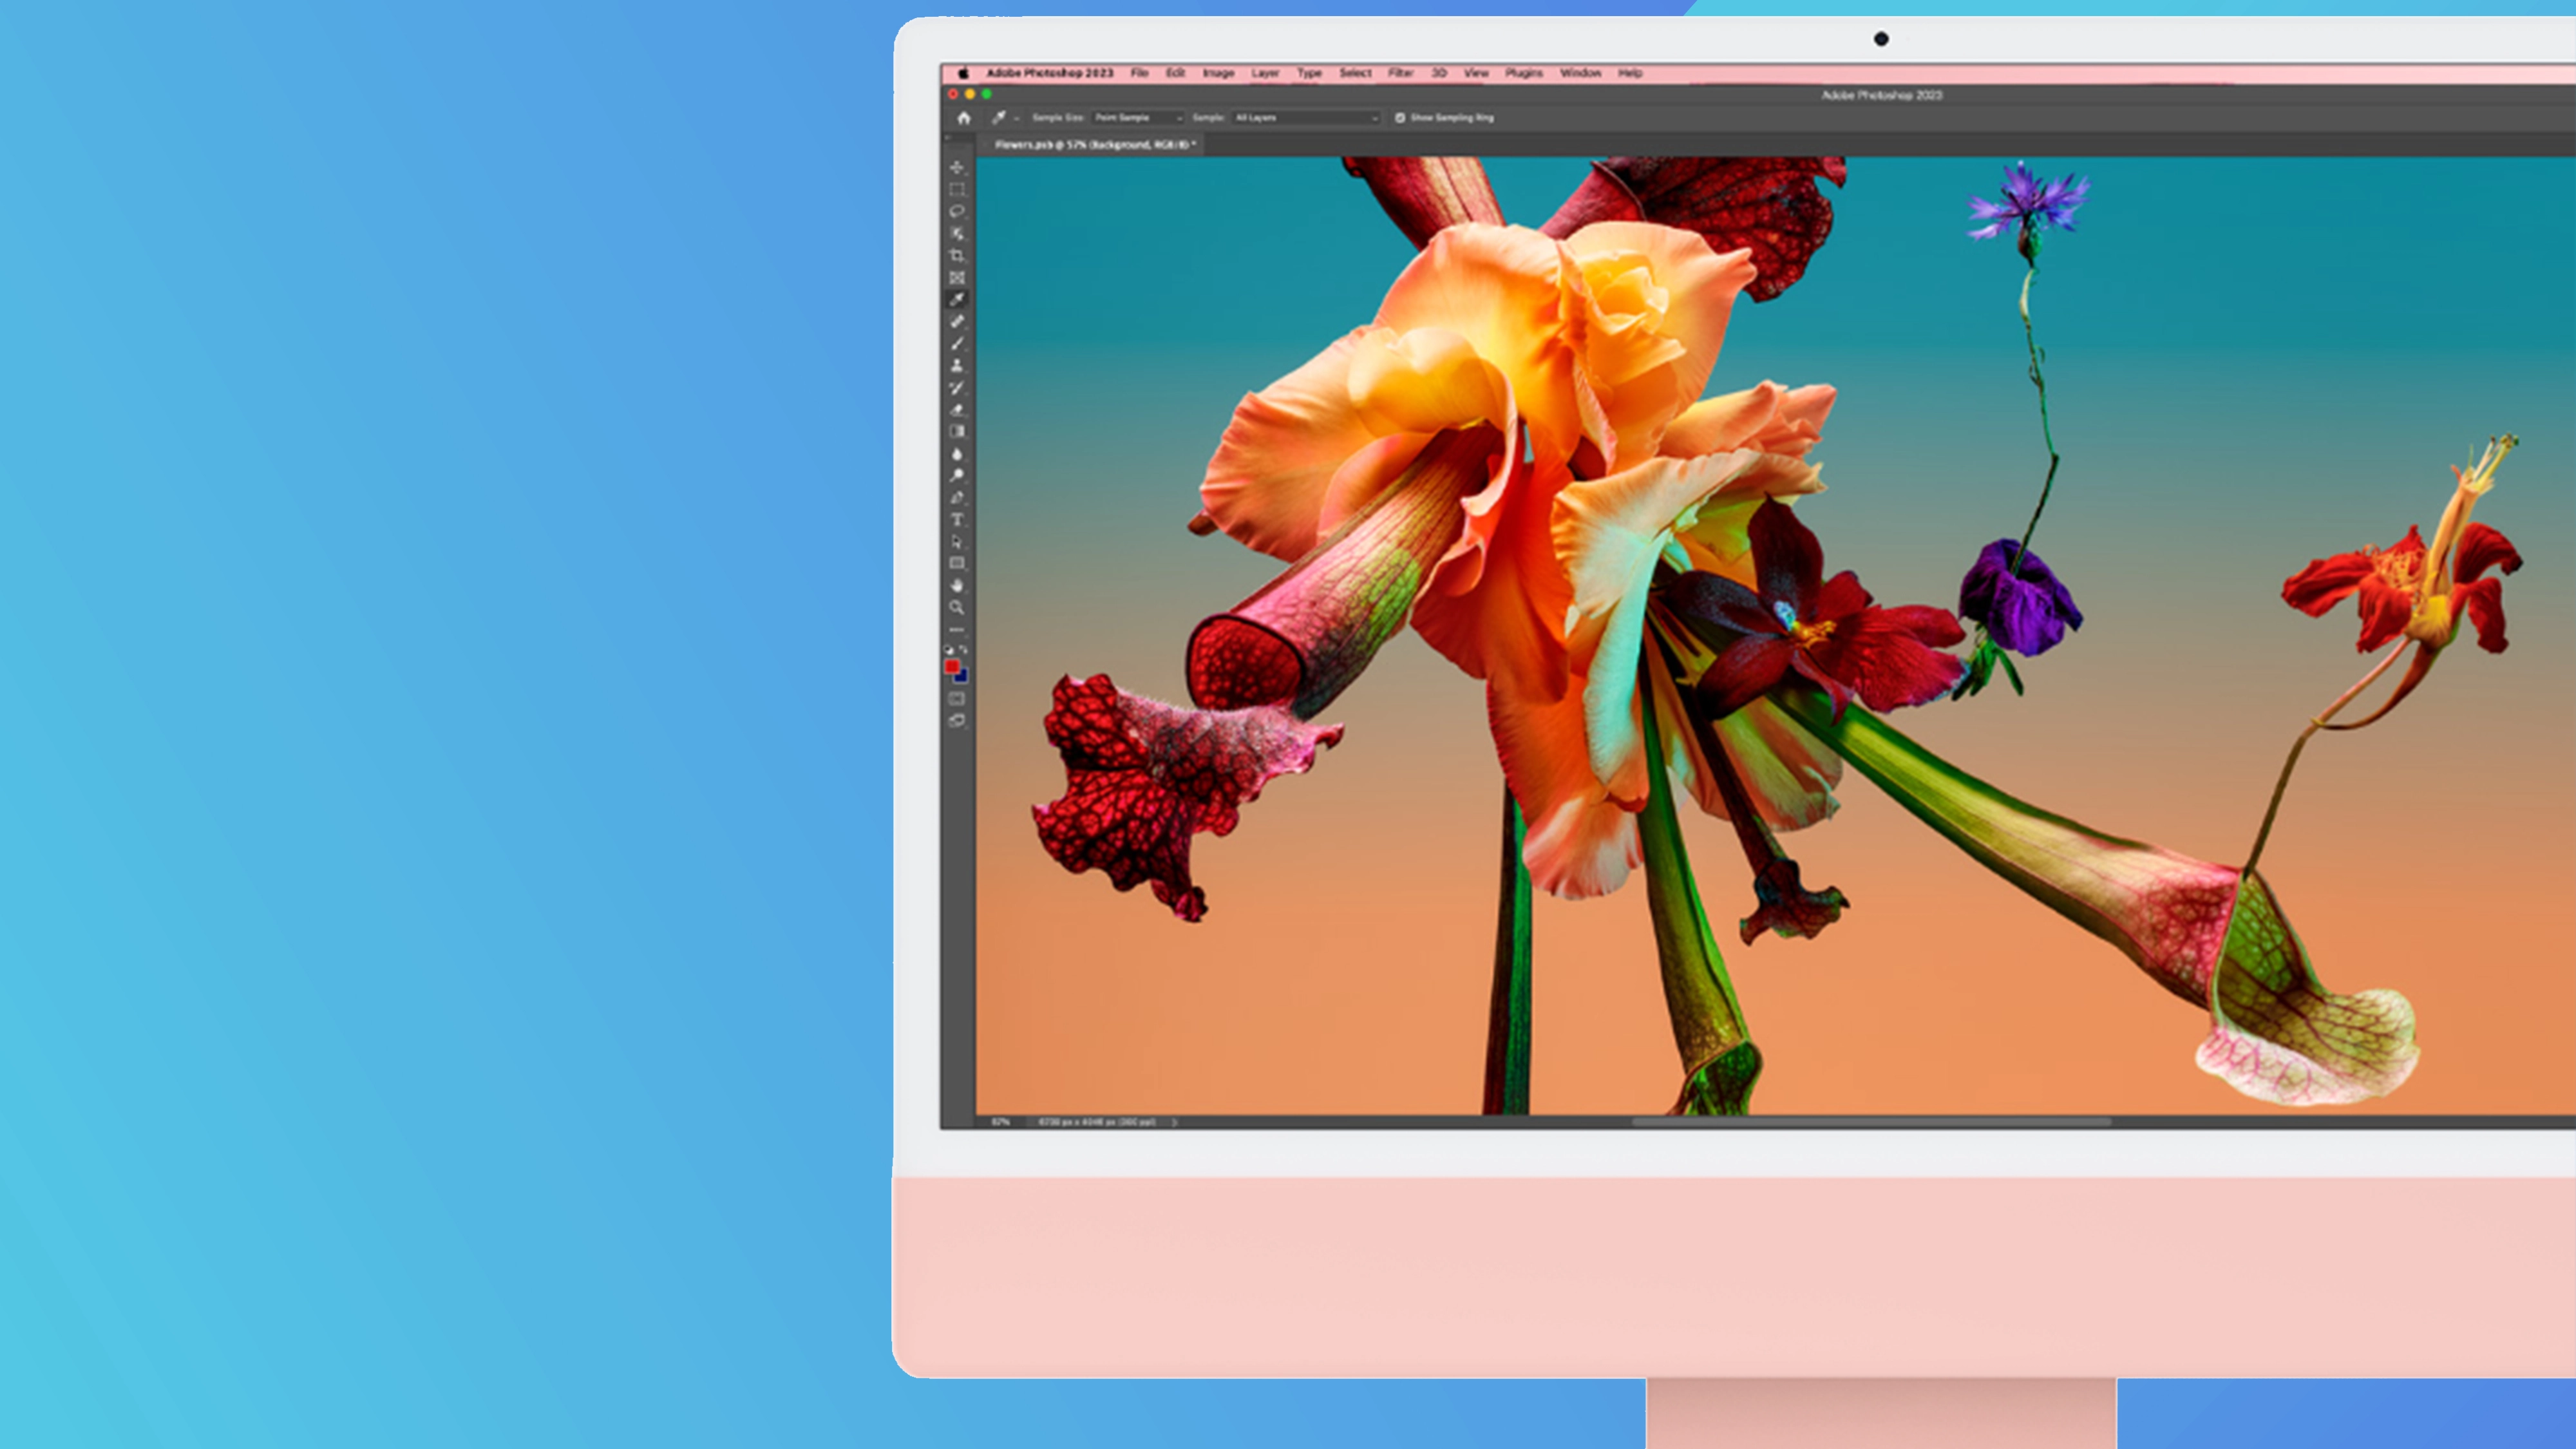The image size is (2576, 1449).
Task: Select the Crop tool
Action: [957, 255]
